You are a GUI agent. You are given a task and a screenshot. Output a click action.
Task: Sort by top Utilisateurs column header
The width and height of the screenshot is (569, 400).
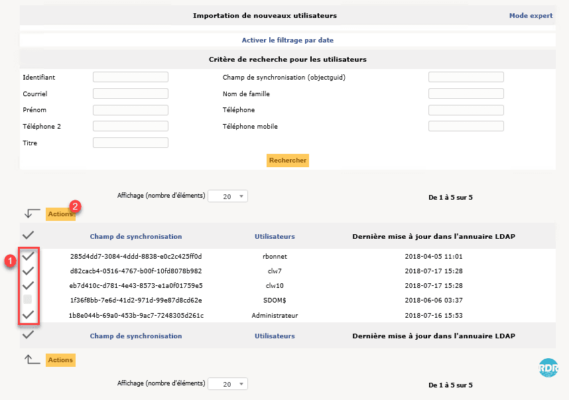(x=275, y=237)
